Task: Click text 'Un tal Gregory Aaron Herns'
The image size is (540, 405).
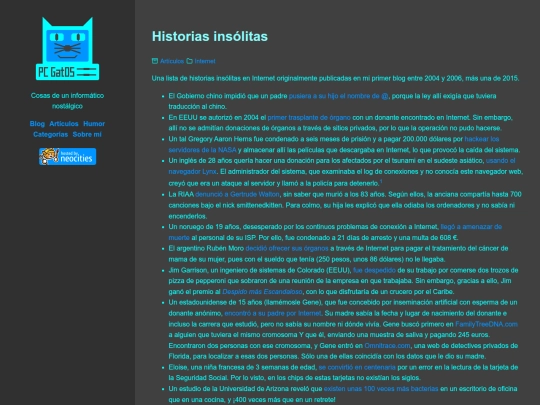Action: pyautogui.click(x=210, y=139)
